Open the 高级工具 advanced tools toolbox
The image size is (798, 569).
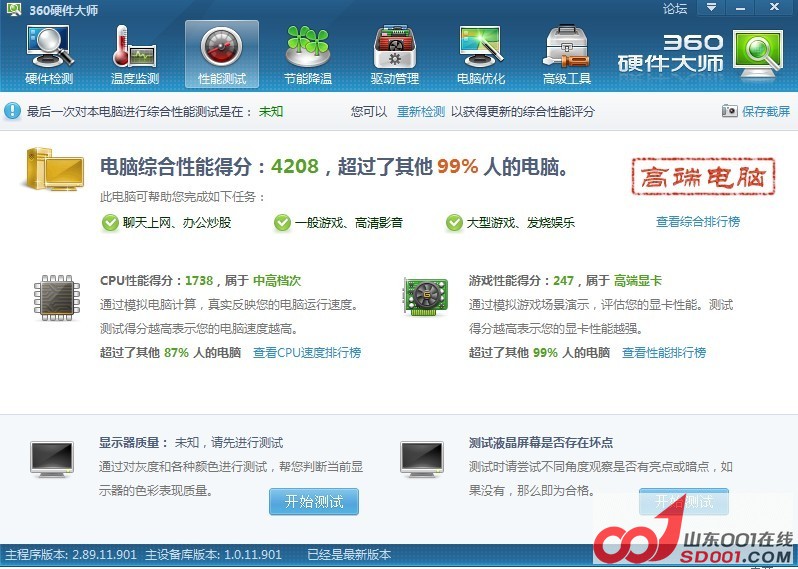click(x=567, y=55)
